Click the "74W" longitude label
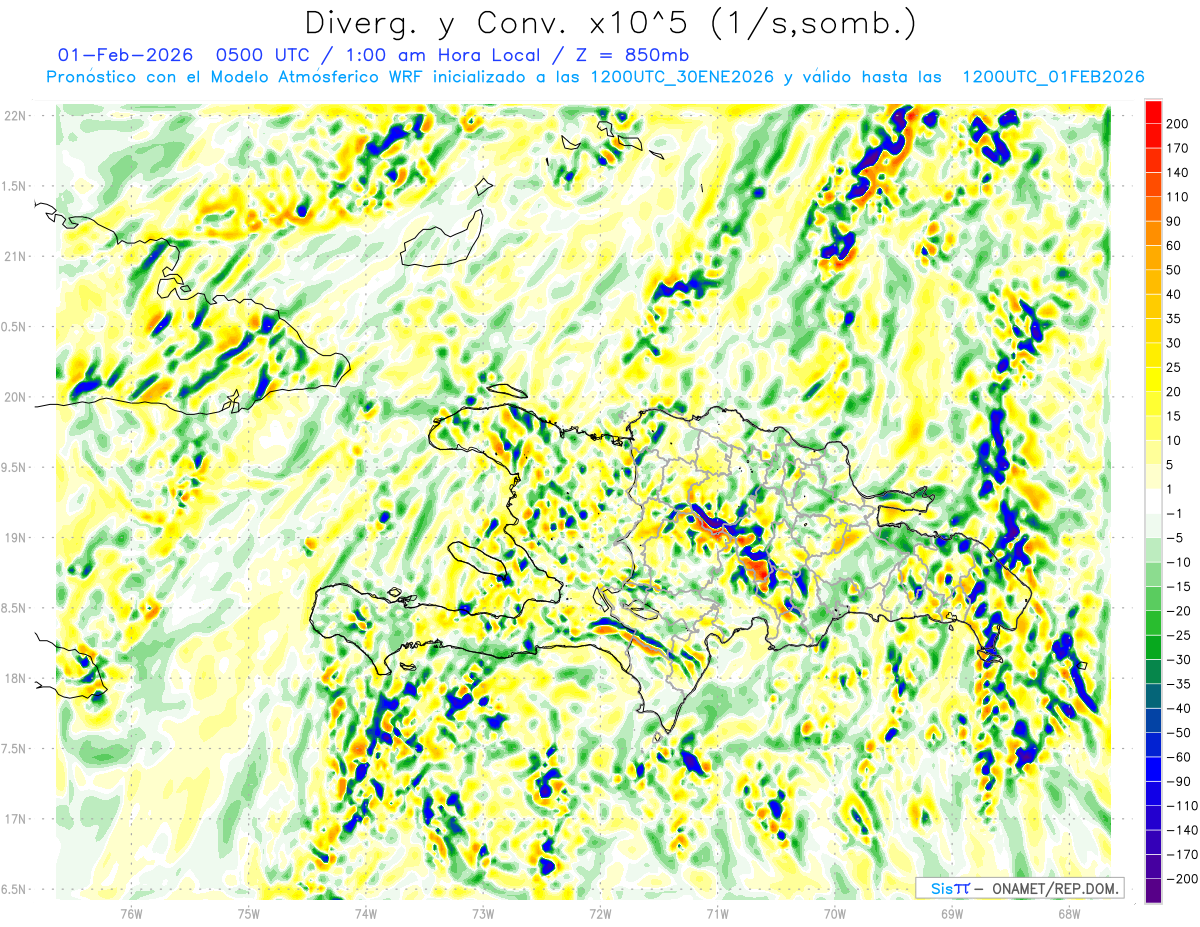This screenshot has width=1200, height=927. tap(366, 914)
